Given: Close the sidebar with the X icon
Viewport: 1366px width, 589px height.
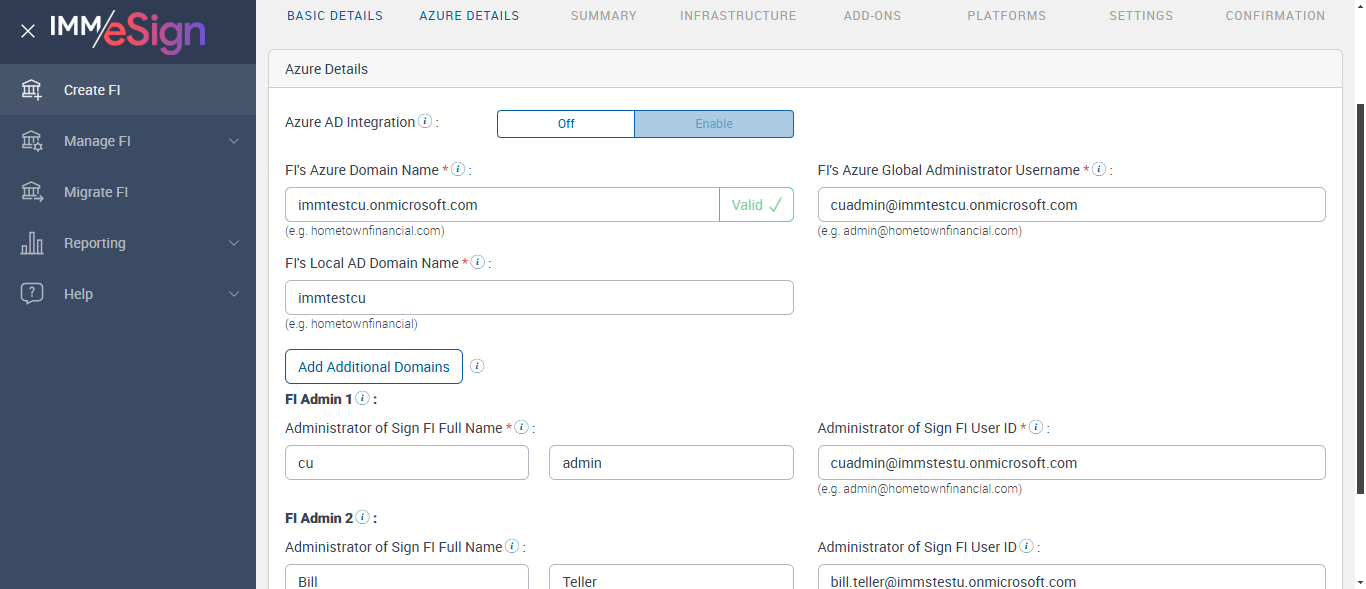Looking at the screenshot, I should click(28, 31).
